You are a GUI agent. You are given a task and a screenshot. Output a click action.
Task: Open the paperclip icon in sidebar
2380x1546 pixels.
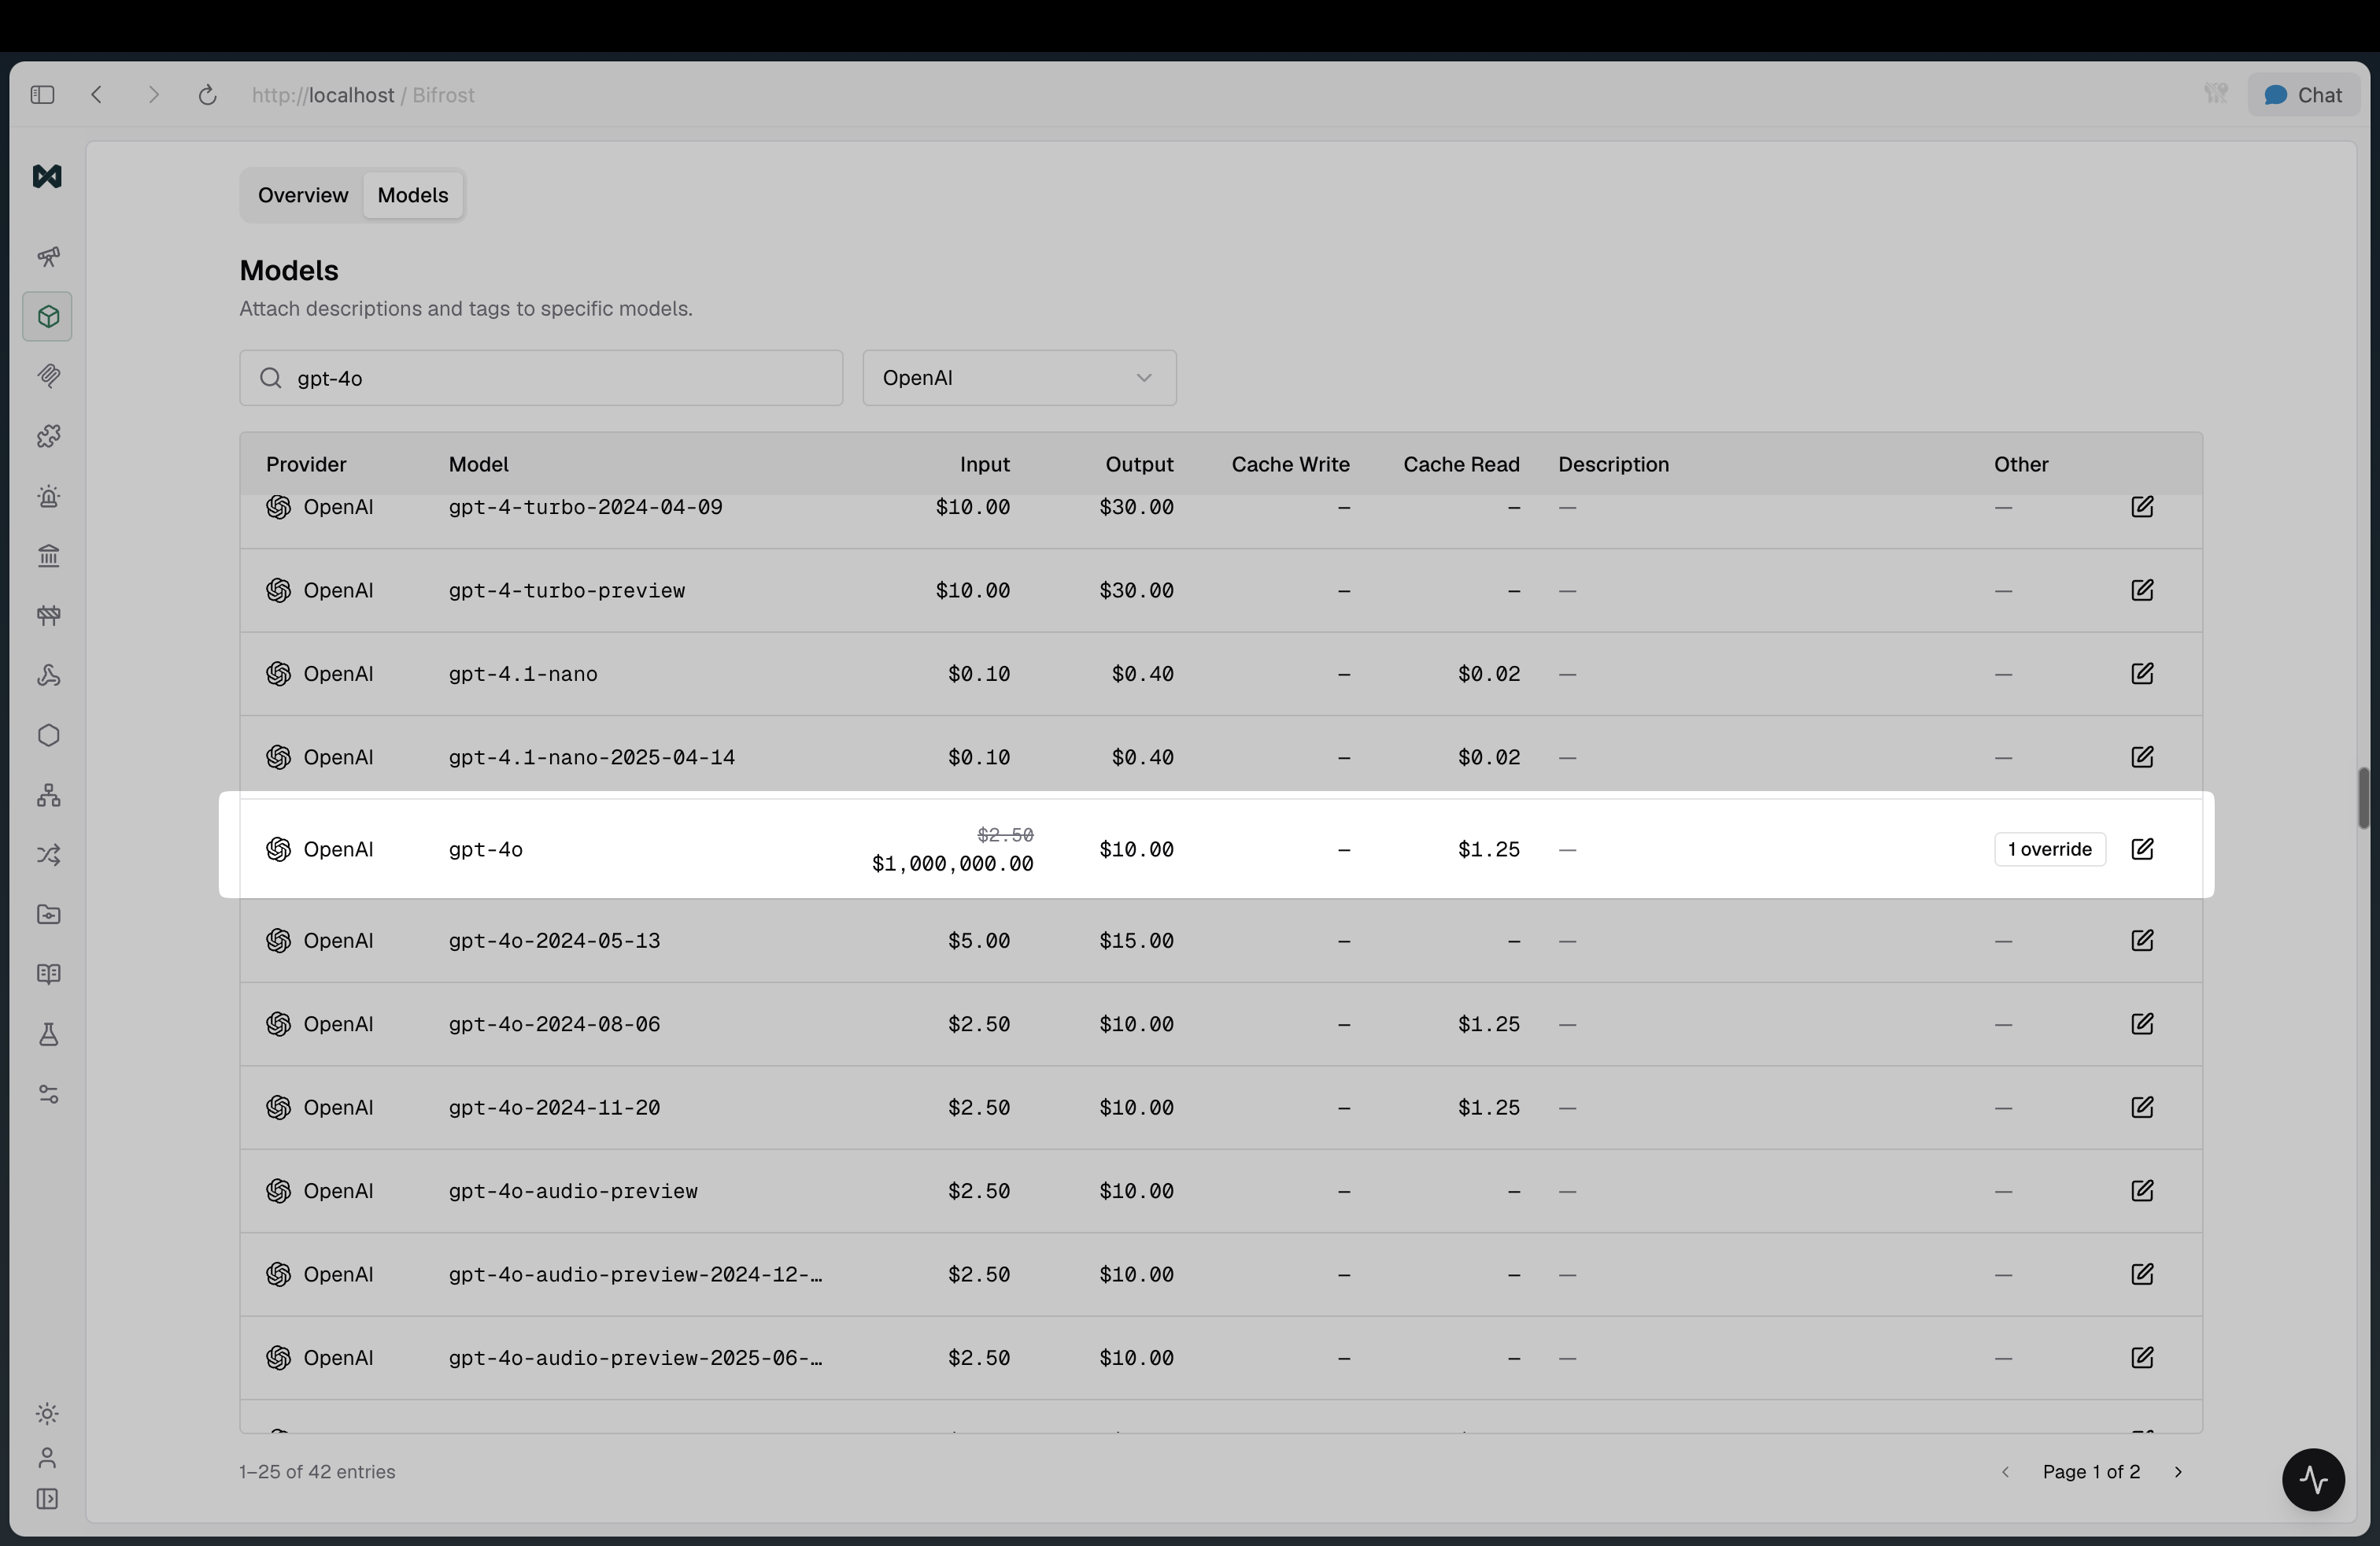48,376
